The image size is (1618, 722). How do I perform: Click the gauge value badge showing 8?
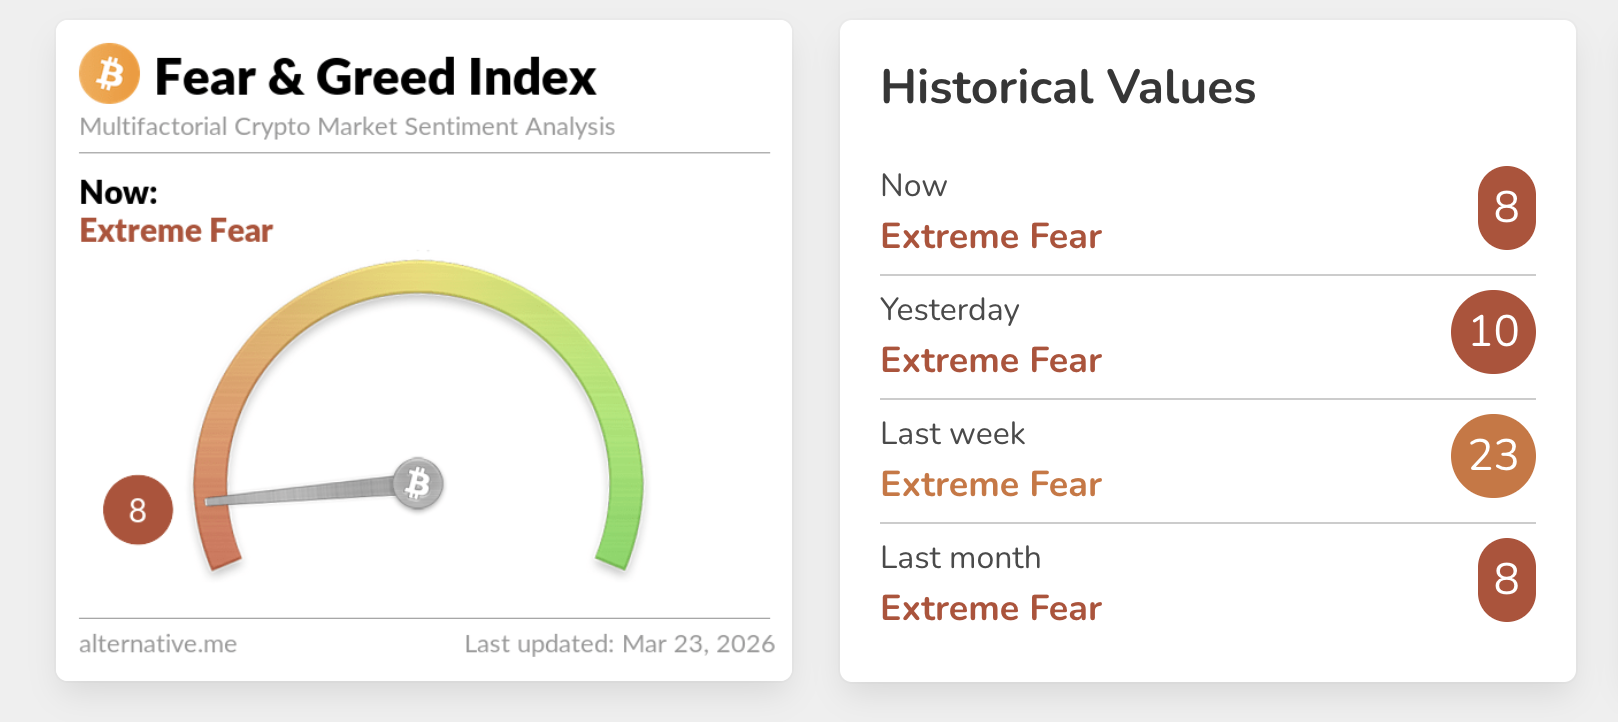coord(138,510)
